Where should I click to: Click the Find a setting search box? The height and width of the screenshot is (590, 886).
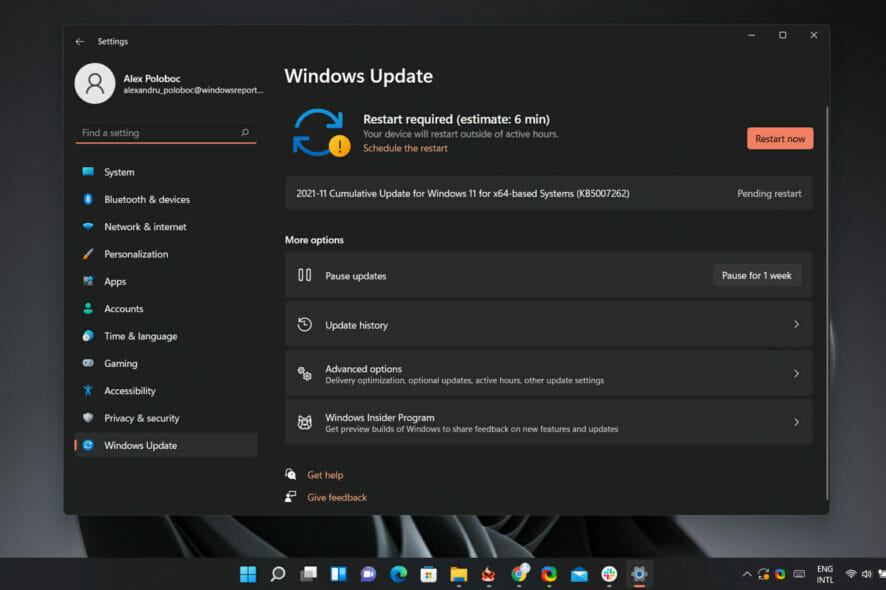[x=160, y=133]
